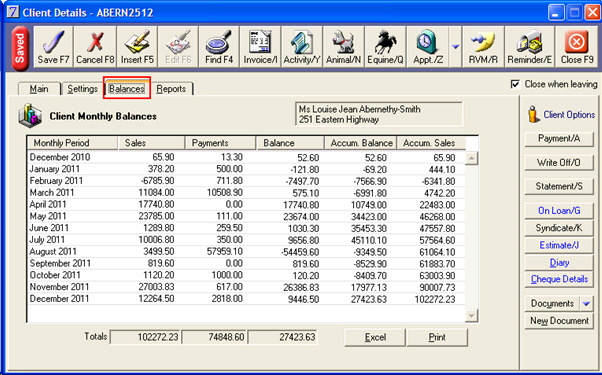Open the Documents dropdown arrow
Viewport: 602px width, 375px height.
586,304
